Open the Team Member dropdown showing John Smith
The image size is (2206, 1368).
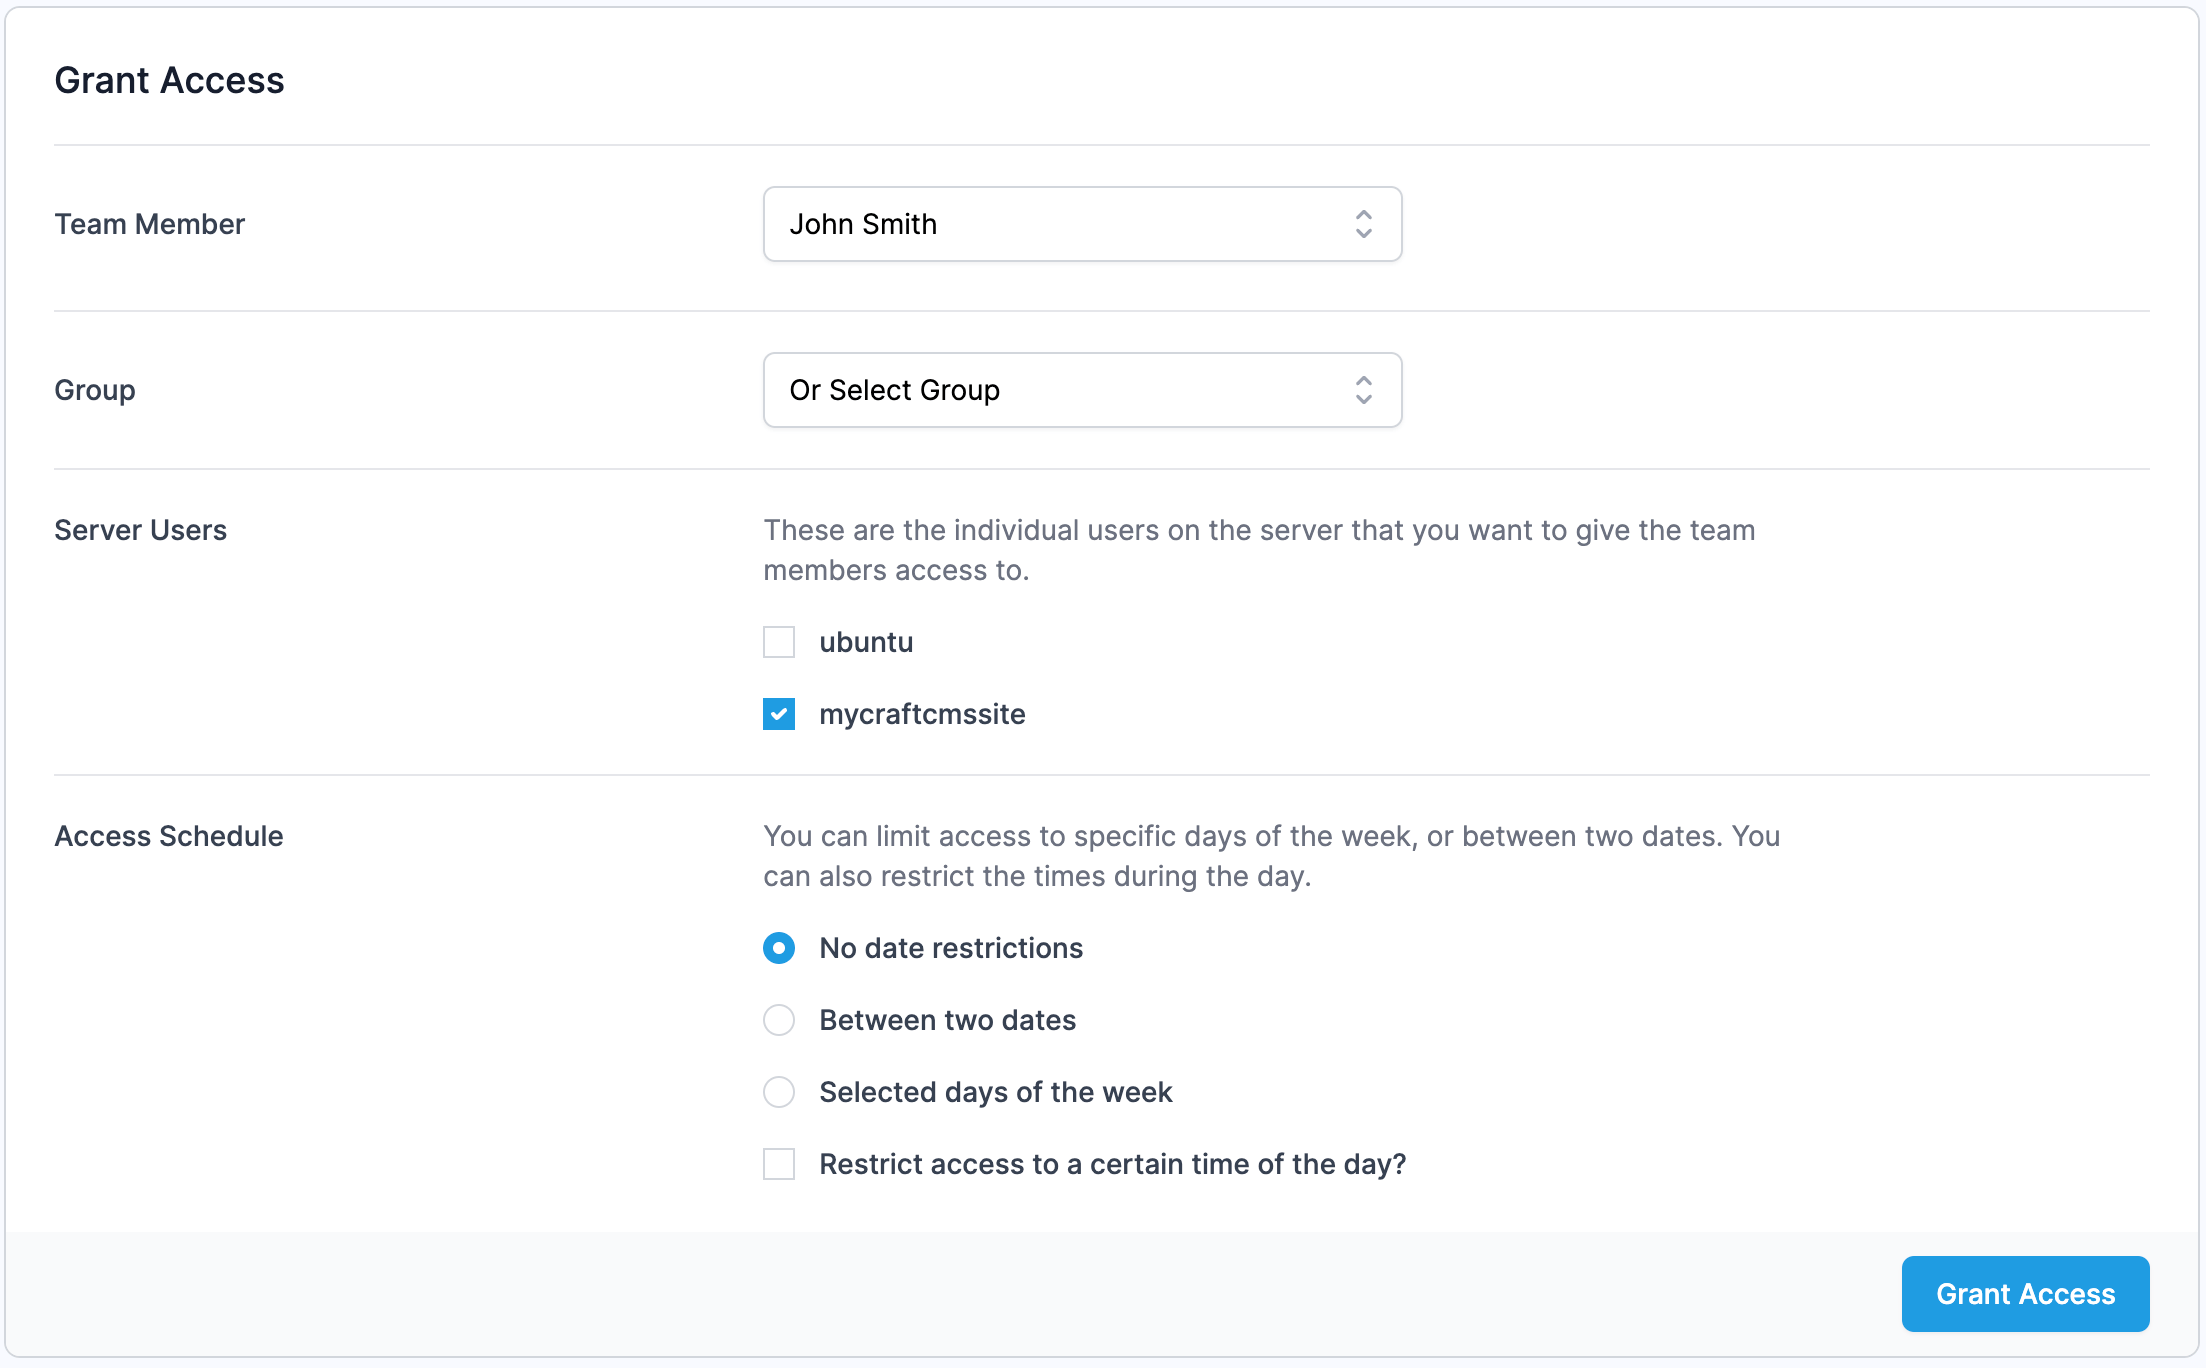1082,224
